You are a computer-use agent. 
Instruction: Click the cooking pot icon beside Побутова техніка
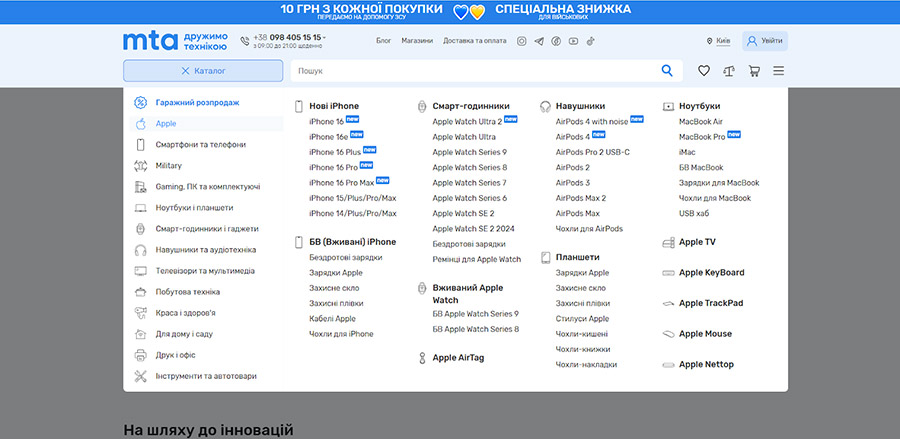tap(141, 292)
